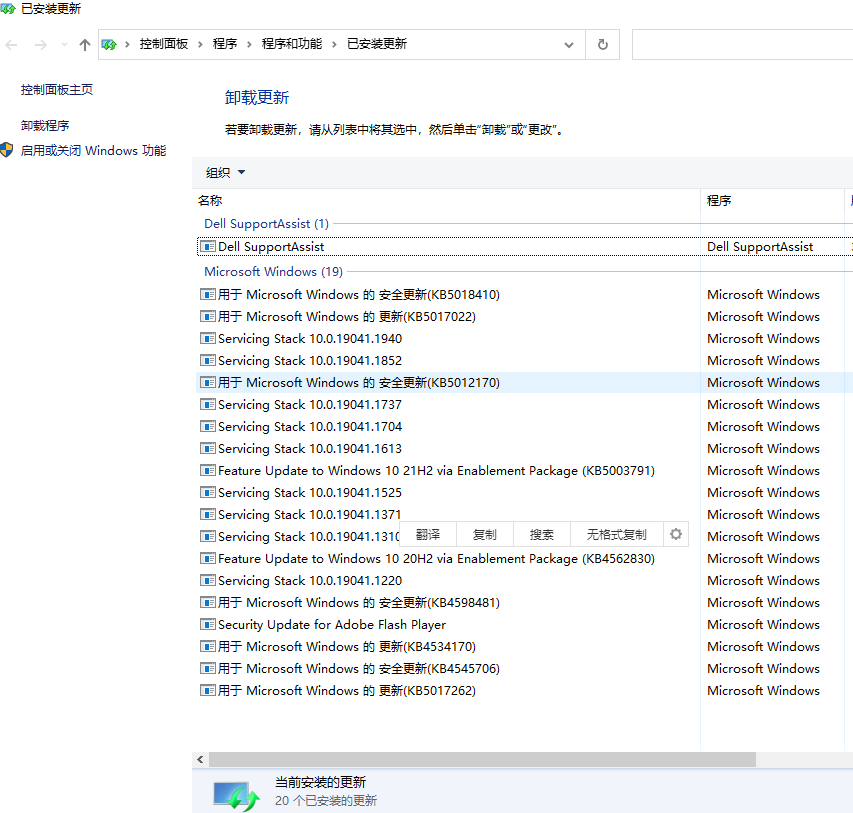Click the icon of KB4562830 feature update
This screenshot has height=813, width=853.
pyautogui.click(x=207, y=558)
